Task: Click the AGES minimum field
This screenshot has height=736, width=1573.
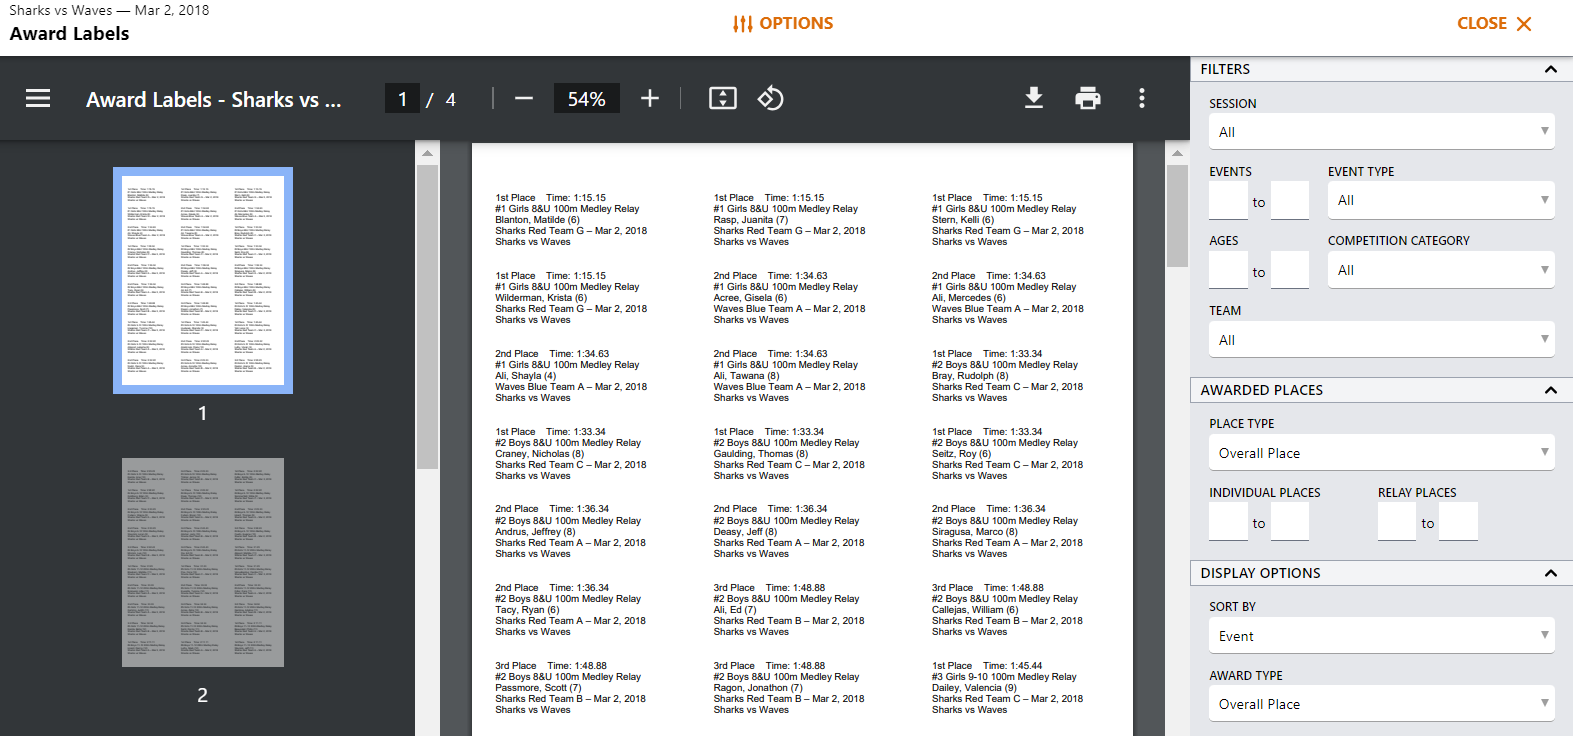Action: coord(1228,270)
